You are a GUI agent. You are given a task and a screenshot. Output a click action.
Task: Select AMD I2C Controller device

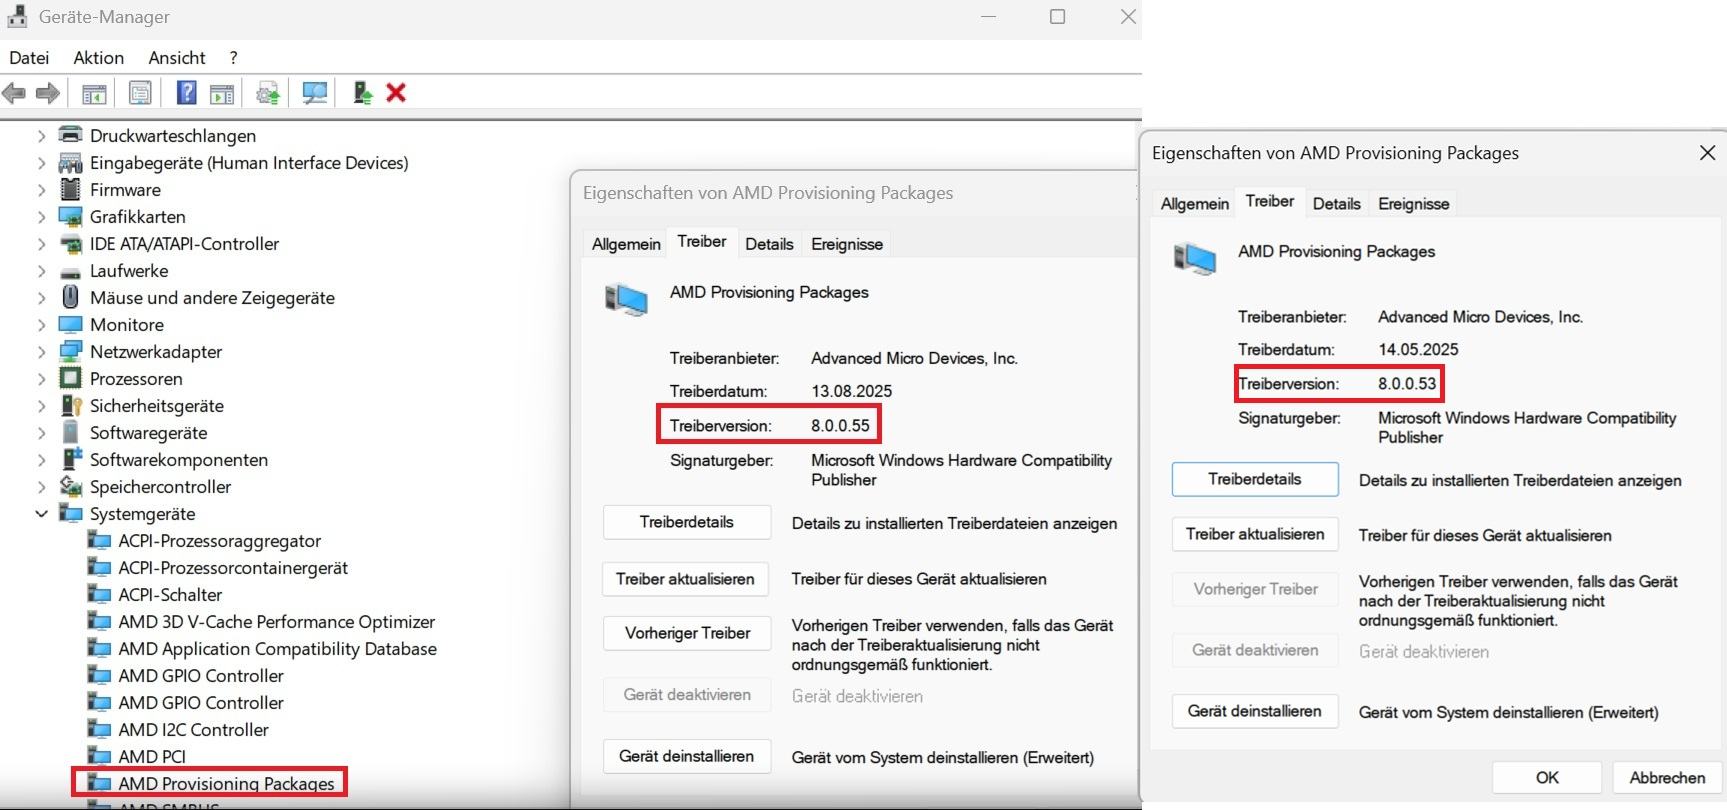[193, 729]
